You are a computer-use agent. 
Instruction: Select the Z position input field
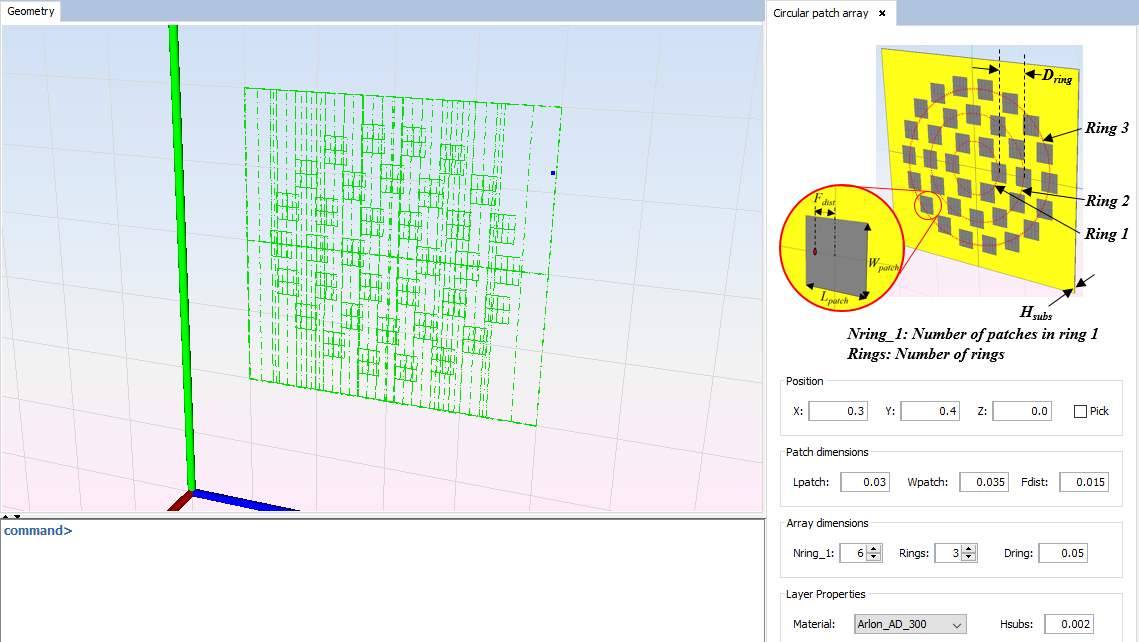pos(1021,411)
